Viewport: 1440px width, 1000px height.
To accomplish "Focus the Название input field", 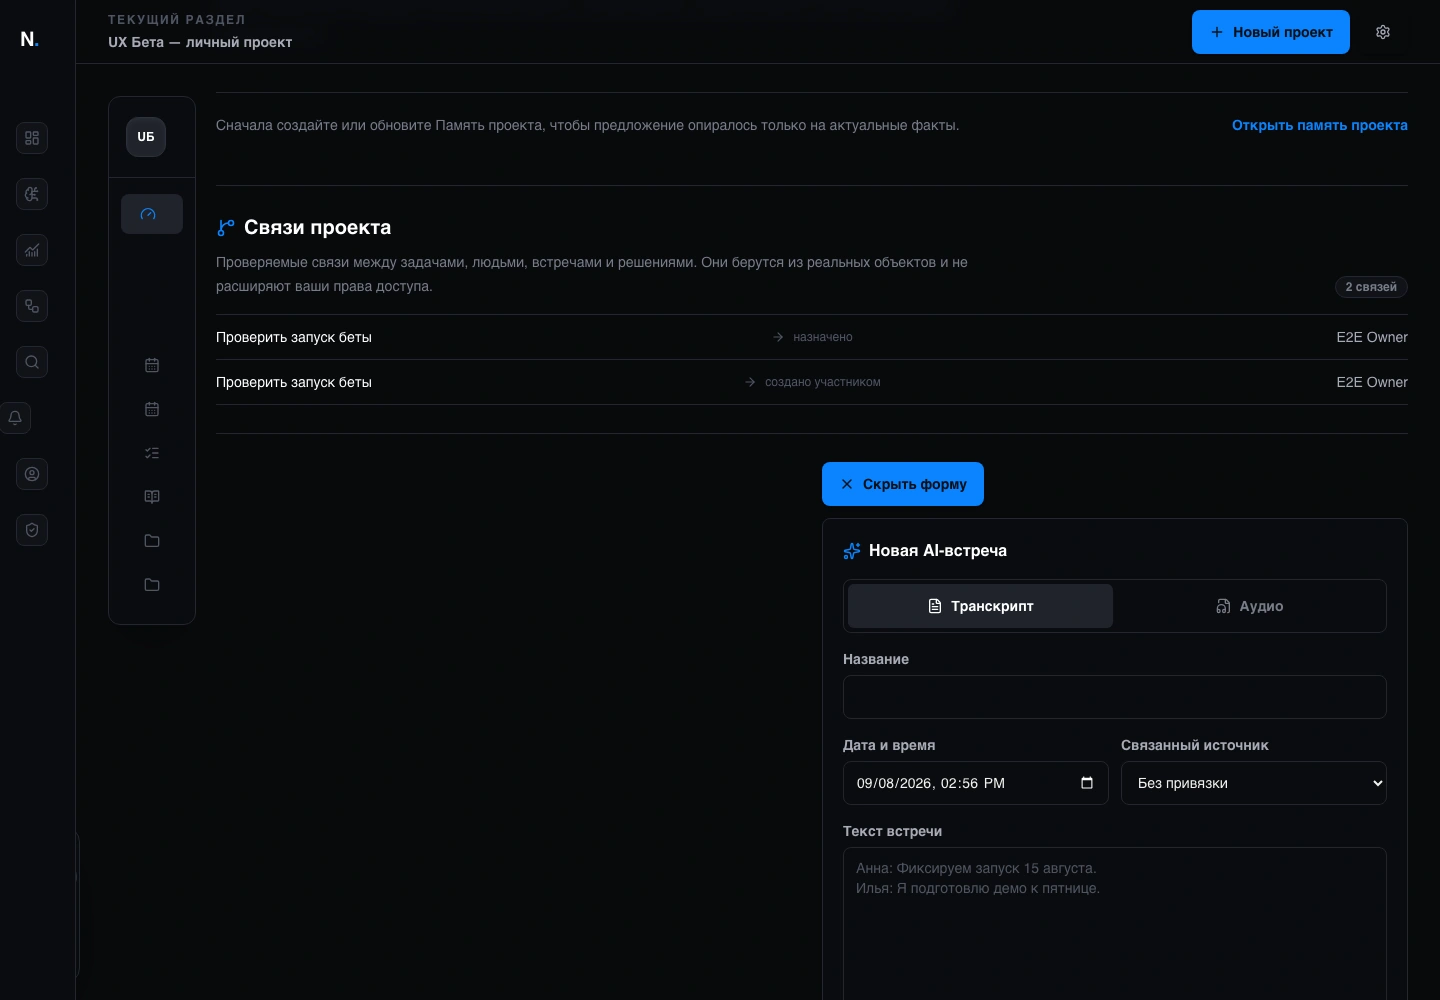I will [1115, 697].
